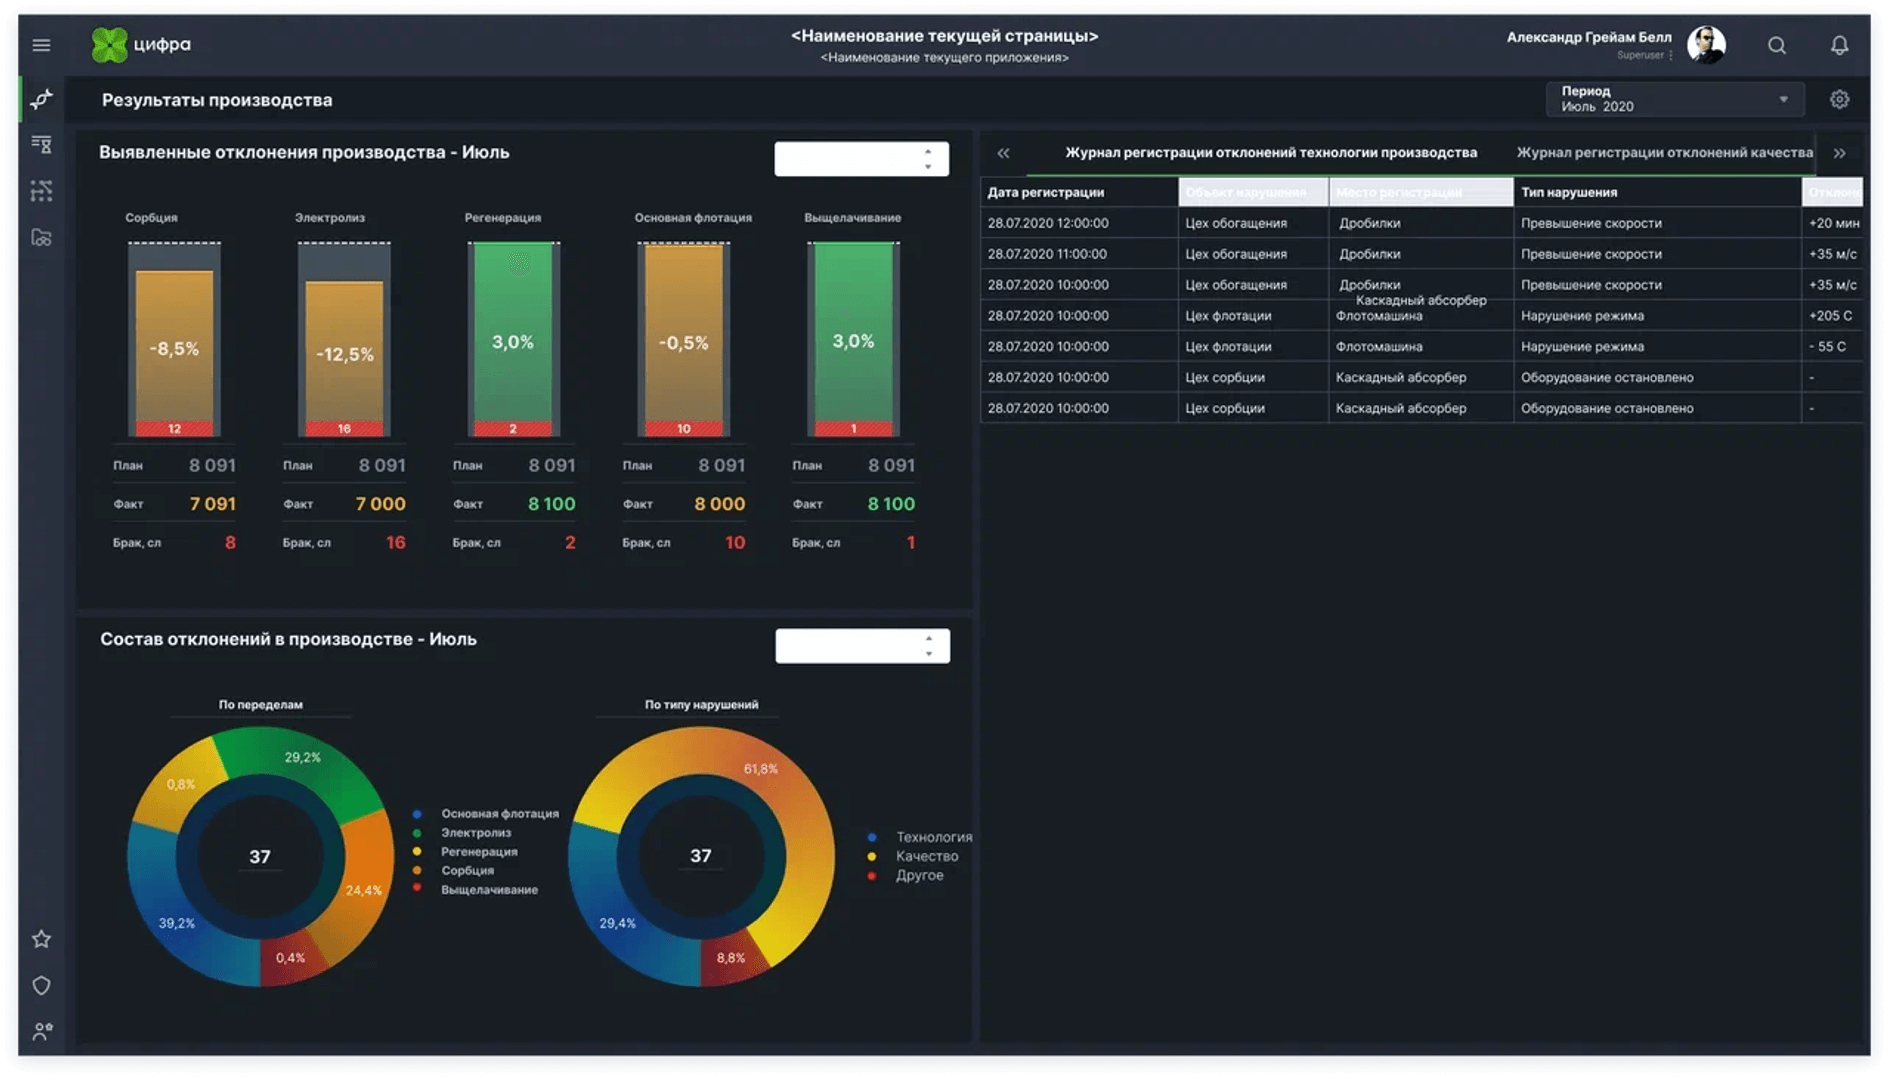Open the favorites star sidebar icon
This screenshot has width=1889, height=1078.
tap(41, 939)
